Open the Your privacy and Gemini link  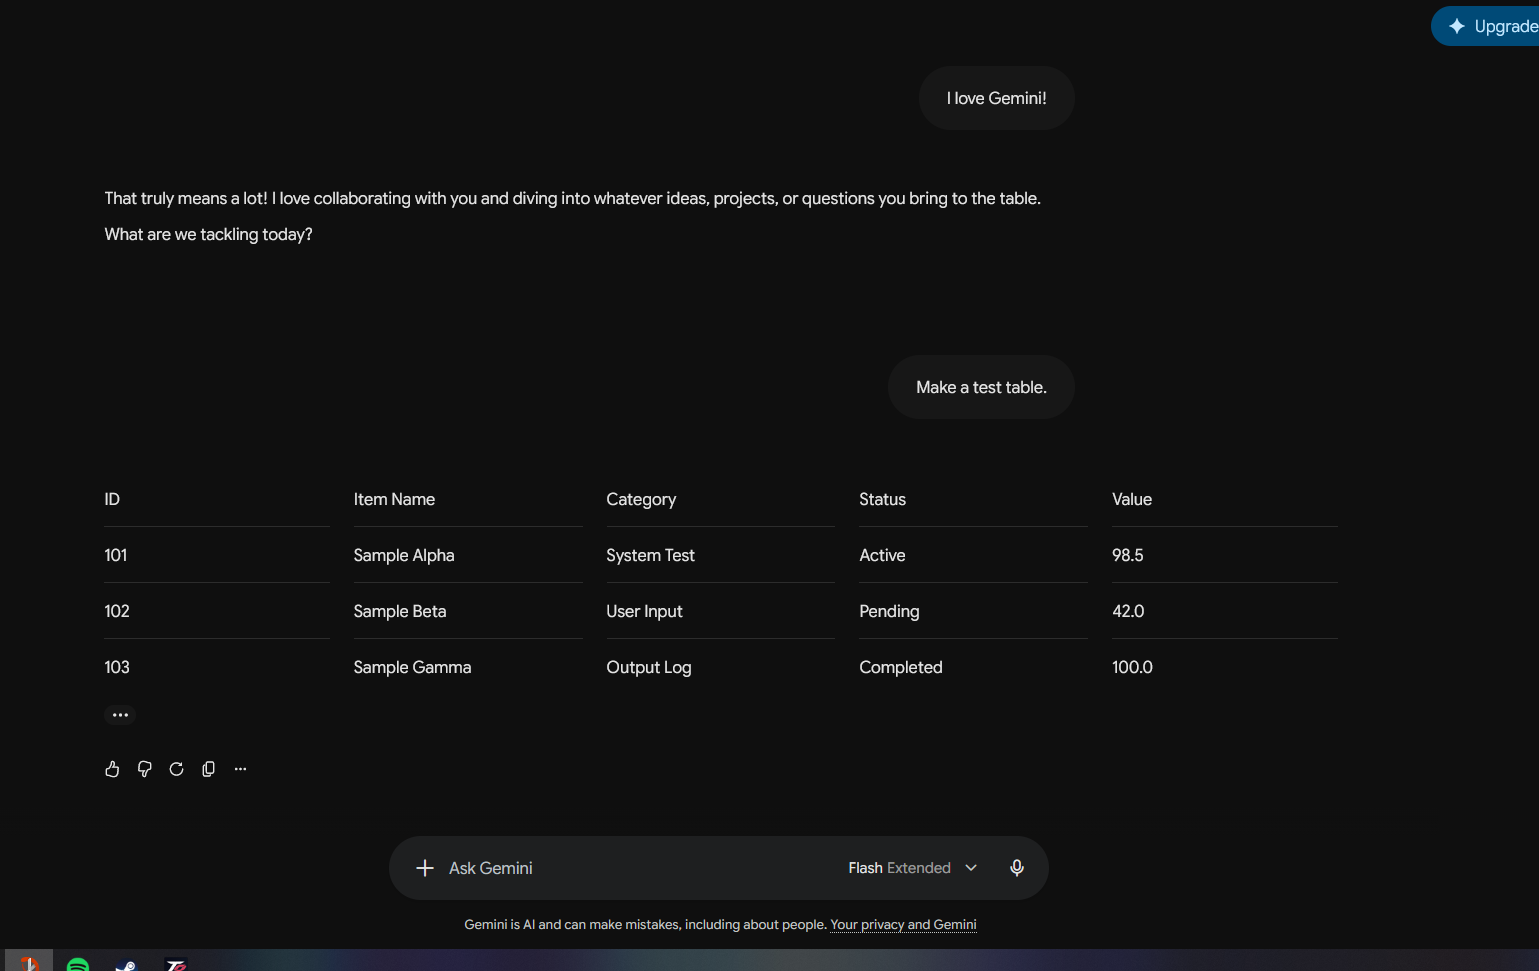903,925
